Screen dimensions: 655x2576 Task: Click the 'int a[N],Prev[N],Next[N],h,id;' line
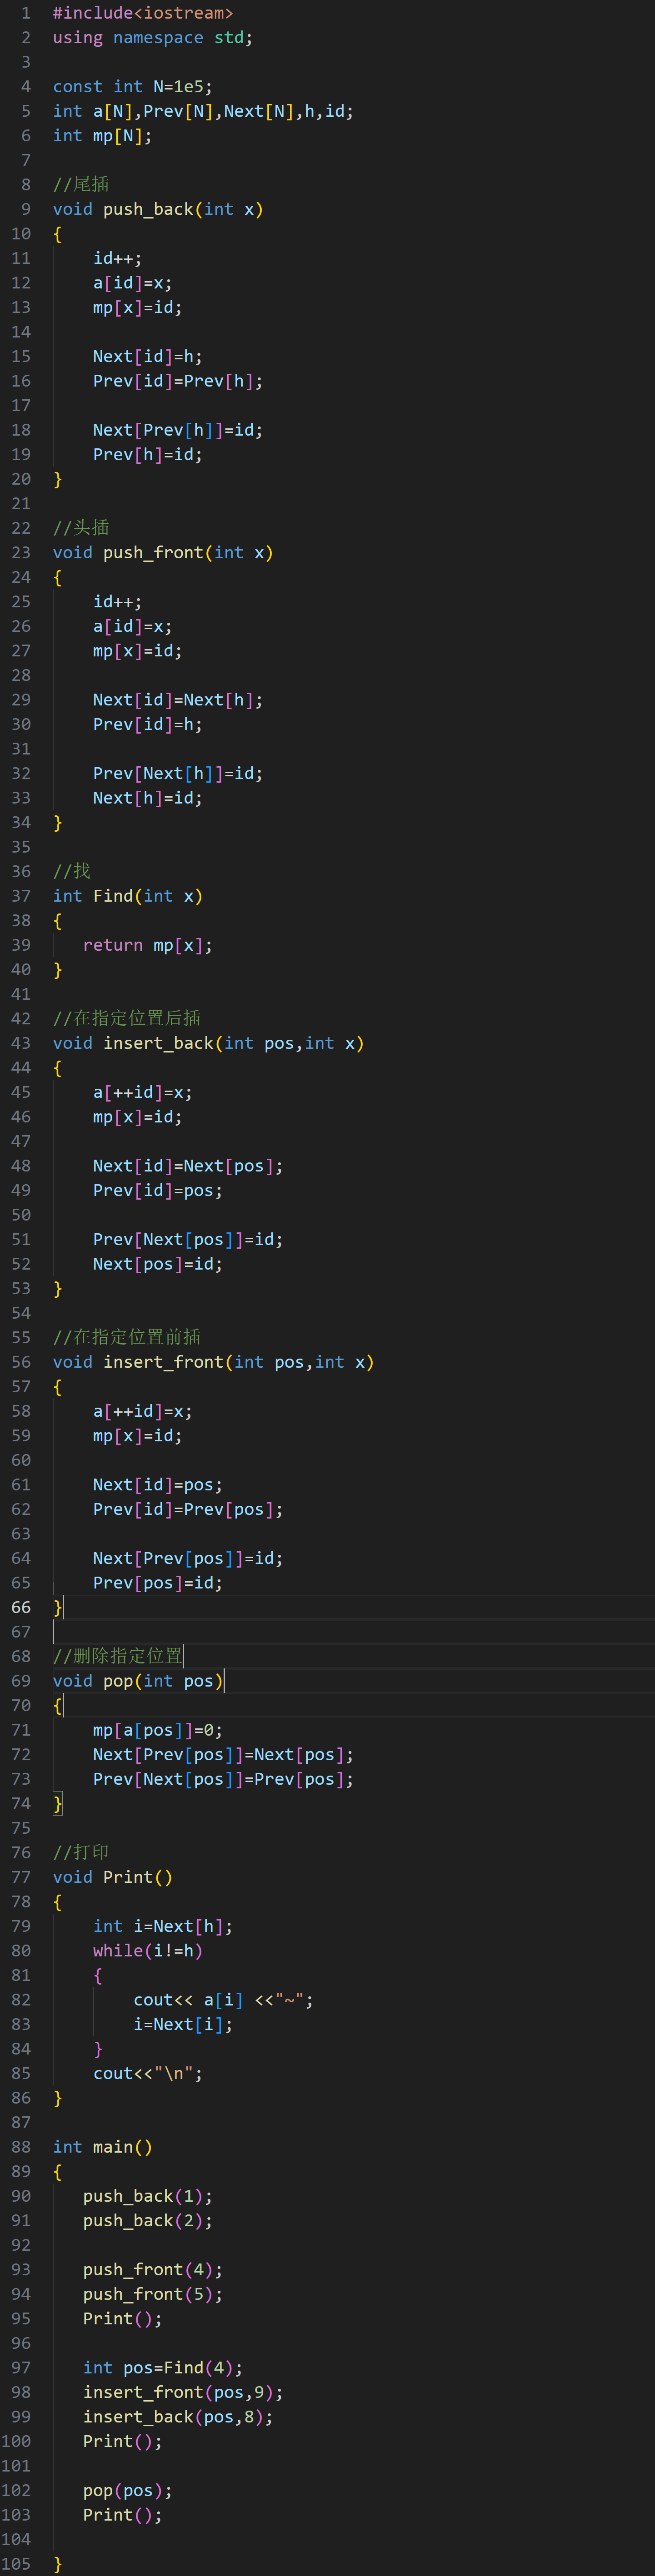(203, 111)
